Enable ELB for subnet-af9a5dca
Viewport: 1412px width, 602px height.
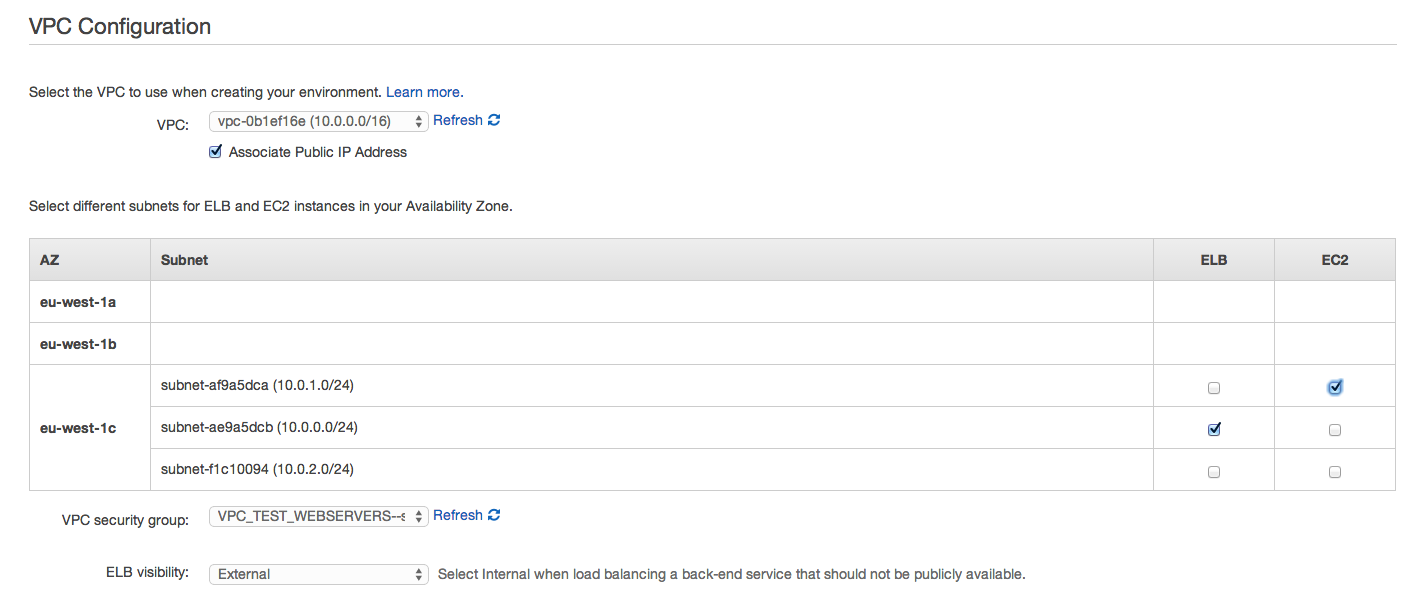pyautogui.click(x=1214, y=388)
